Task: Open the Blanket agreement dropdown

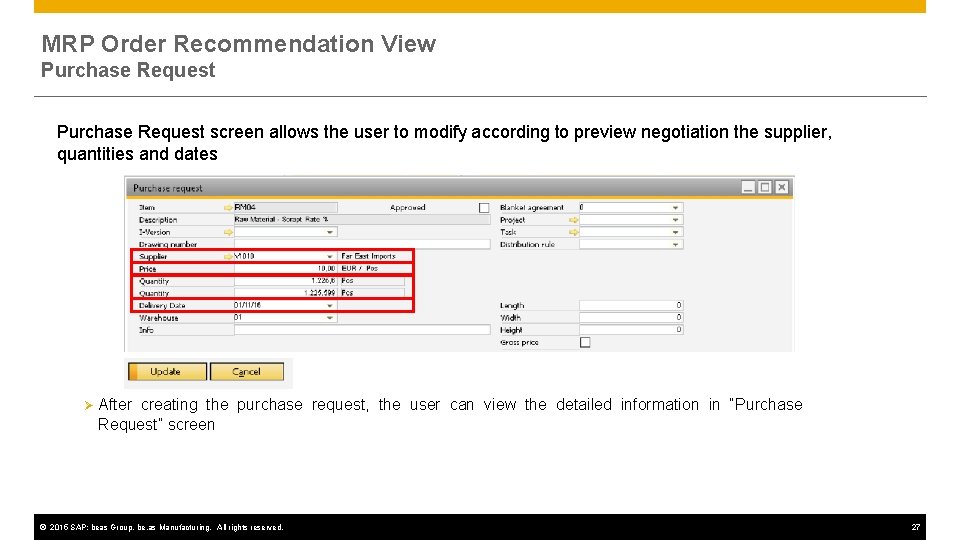Action: (x=675, y=208)
